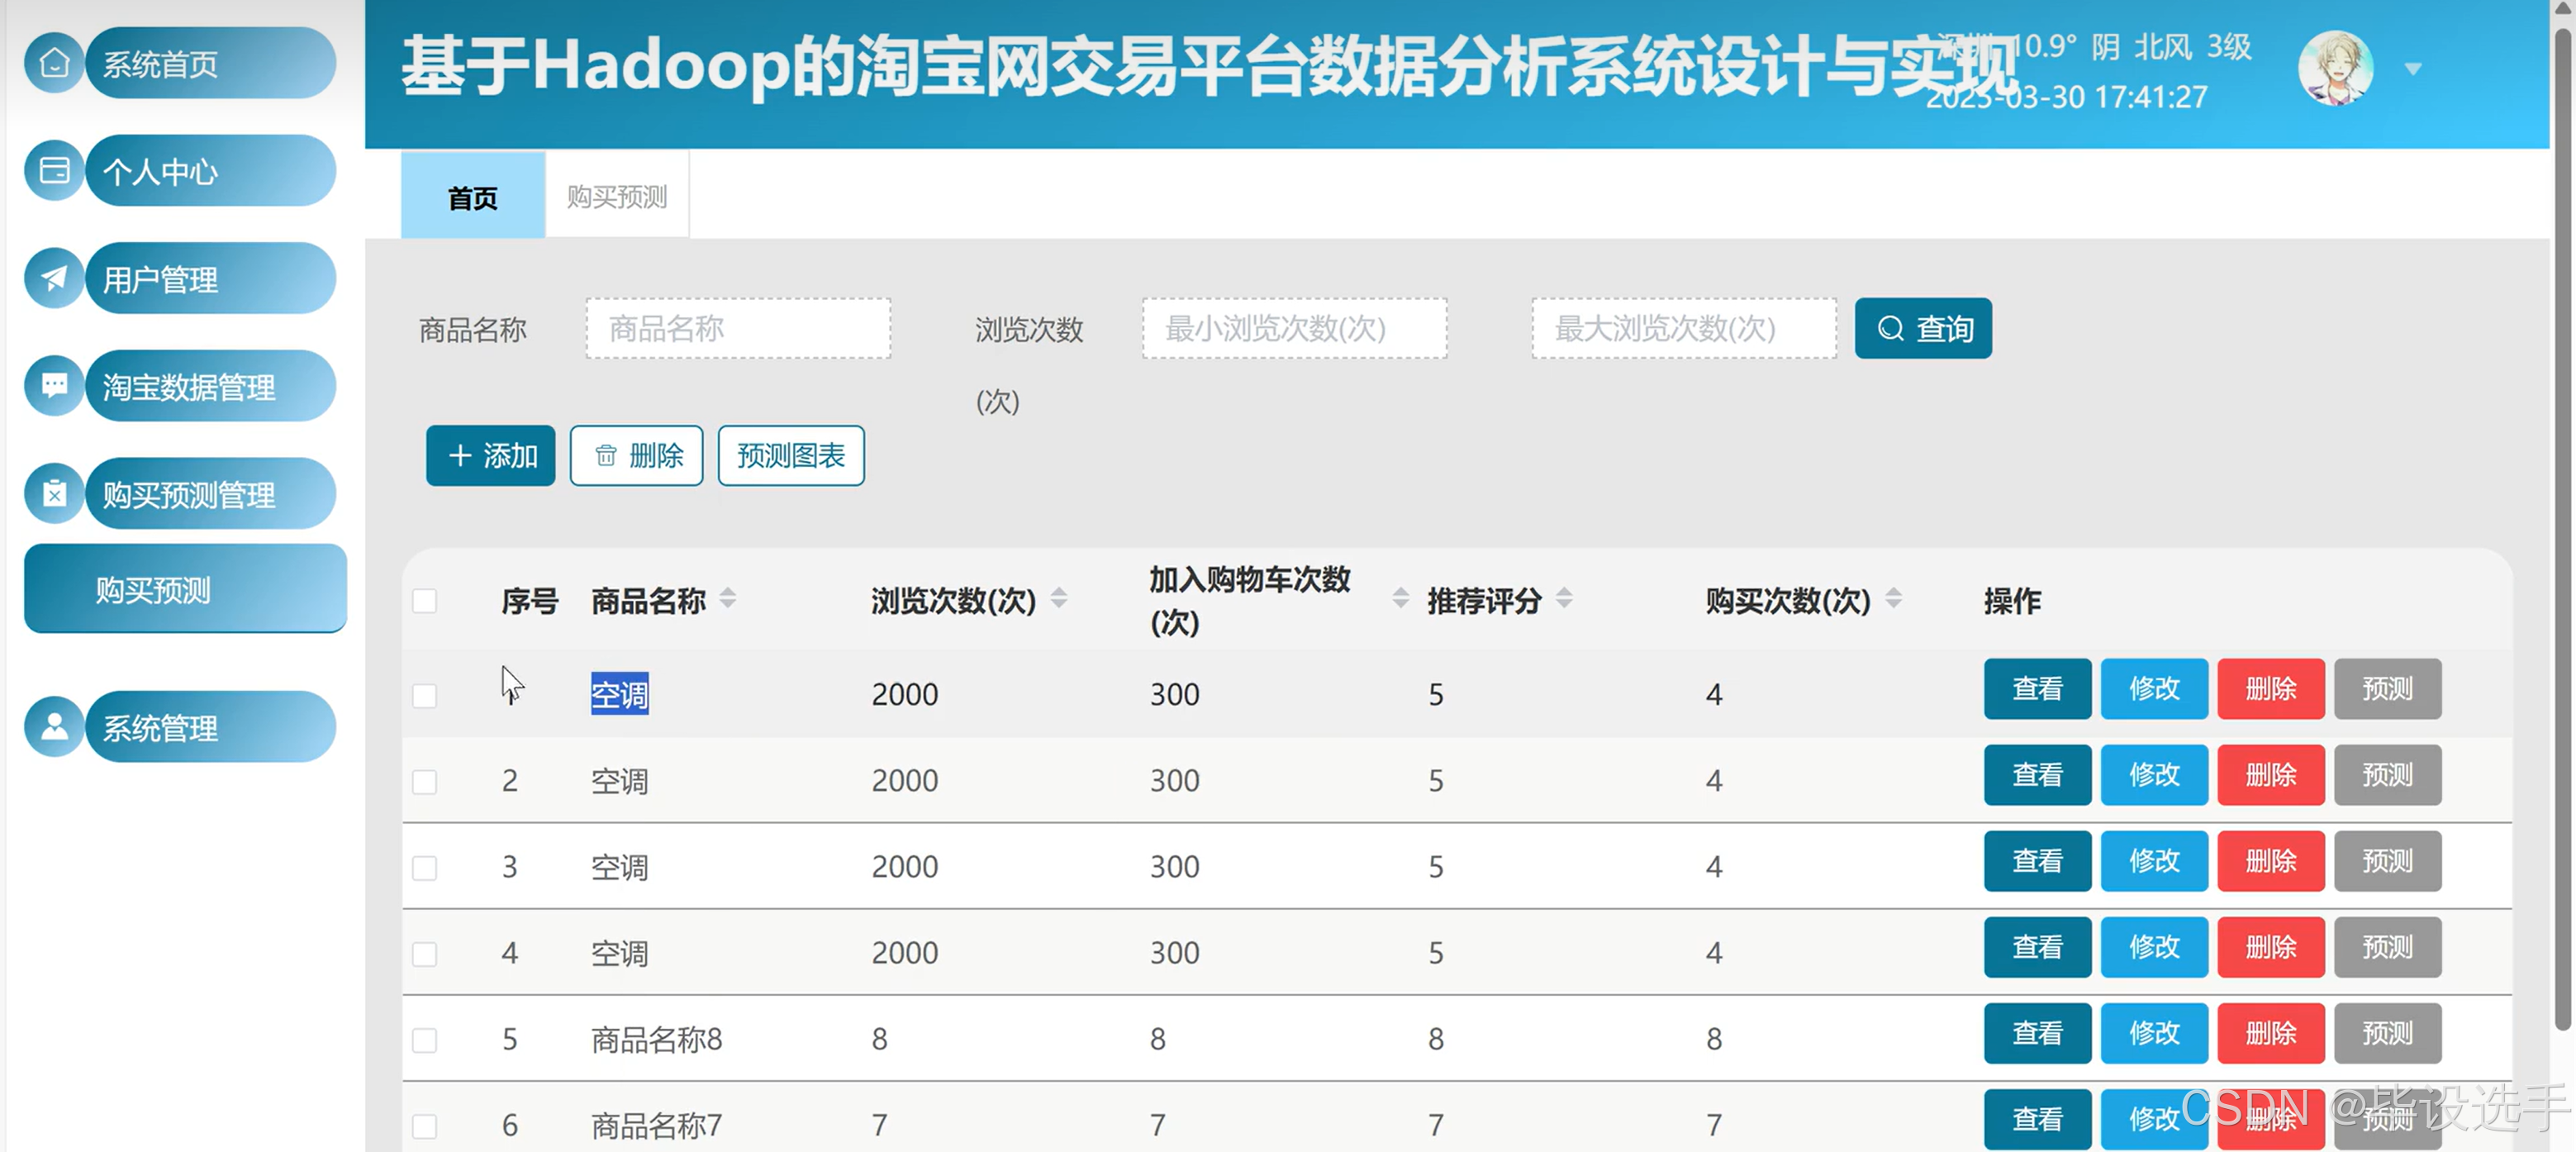Toggle the select-all checkbox in table header
Image resolution: width=2576 pixels, height=1152 pixels.
click(x=425, y=601)
